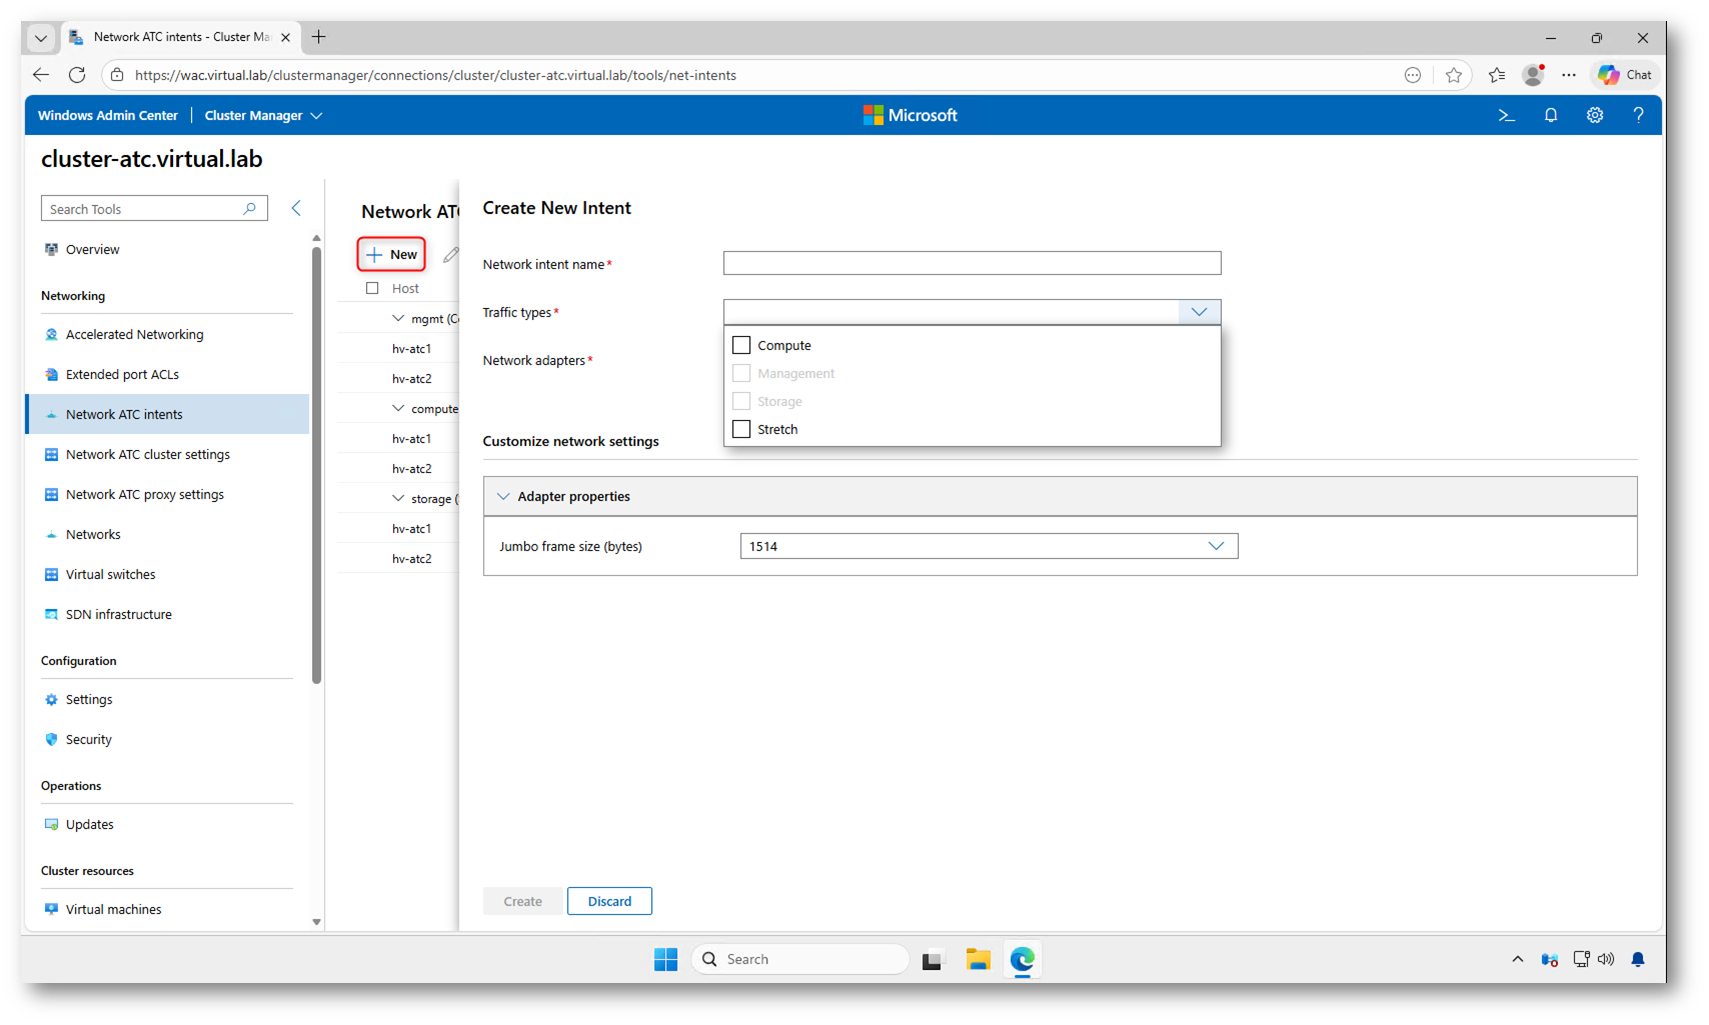Image resolution: width=1709 pixels, height=1025 pixels.
Task: Open File Explorer from the taskbar
Action: coord(977,959)
